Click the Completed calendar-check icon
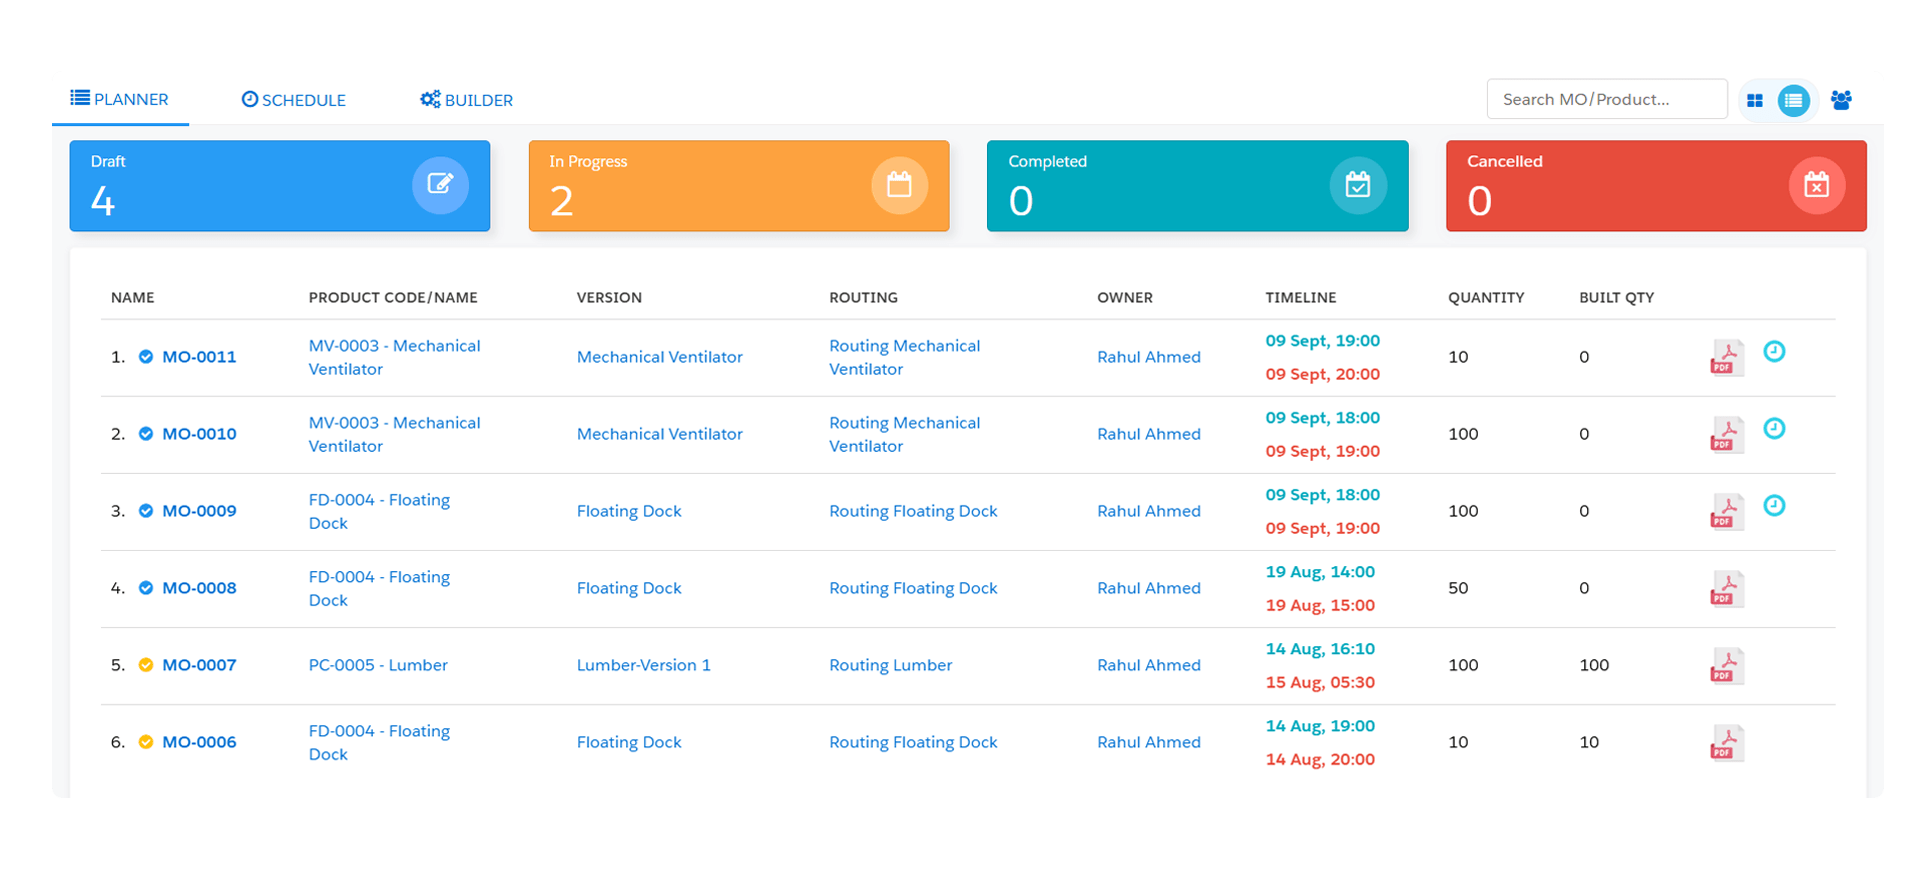 (x=1357, y=185)
